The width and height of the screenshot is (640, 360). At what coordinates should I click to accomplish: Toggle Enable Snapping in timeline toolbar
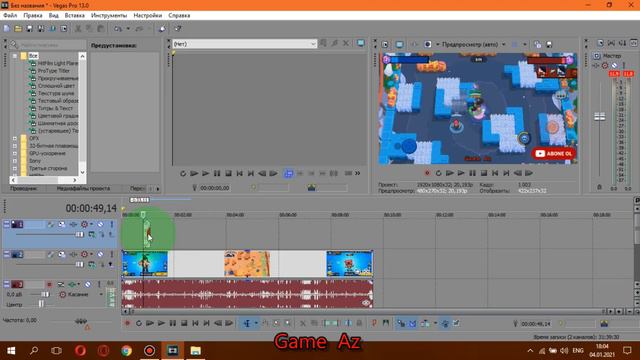click(401, 323)
